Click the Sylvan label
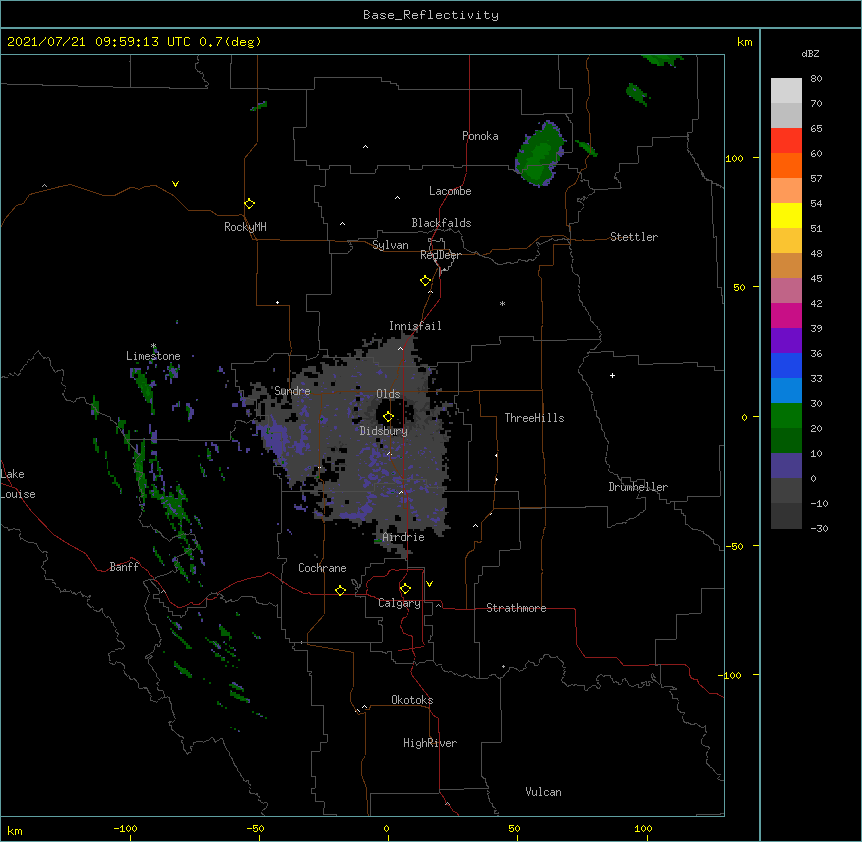 (x=390, y=245)
